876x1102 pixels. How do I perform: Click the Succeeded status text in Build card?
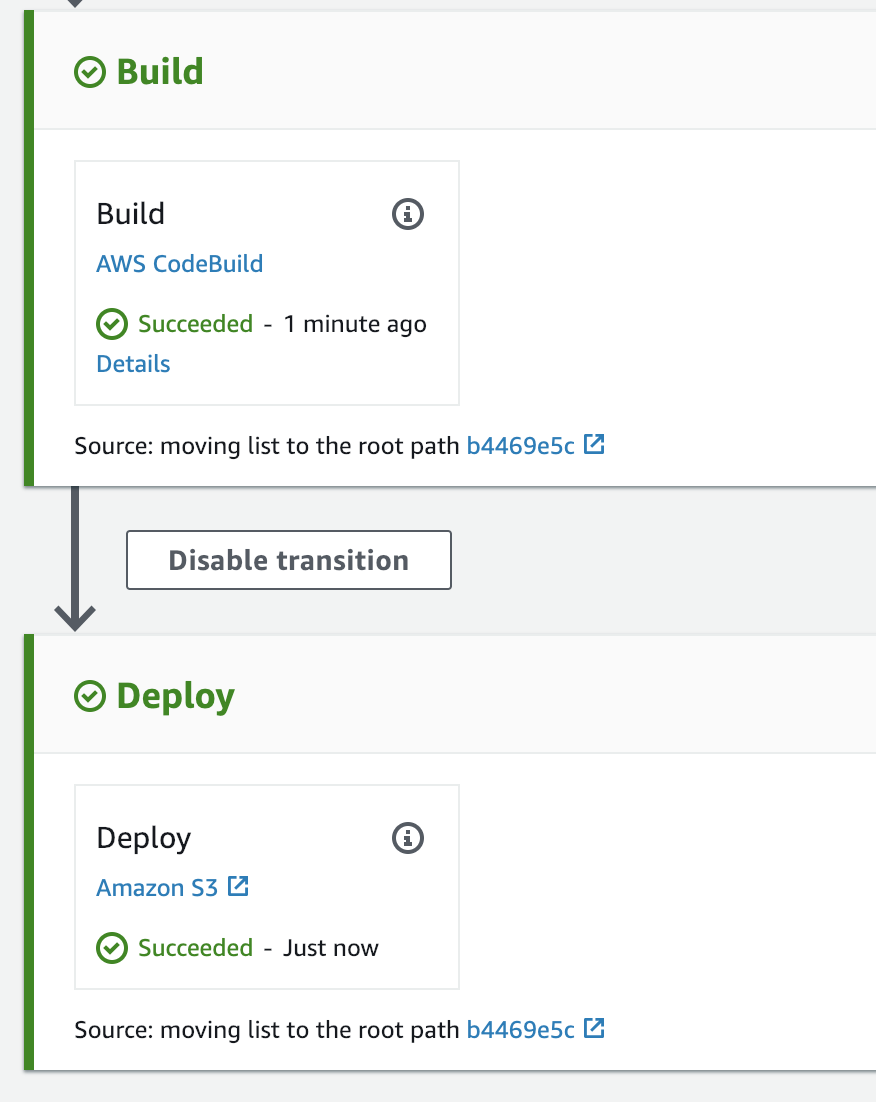(195, 324)
